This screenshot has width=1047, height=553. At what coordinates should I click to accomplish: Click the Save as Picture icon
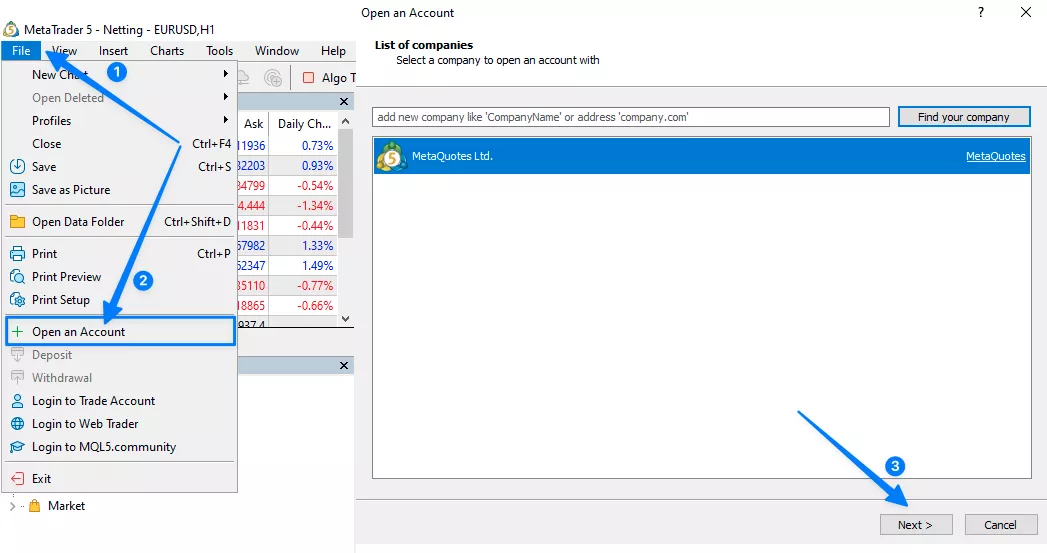[x=17, y=190]
